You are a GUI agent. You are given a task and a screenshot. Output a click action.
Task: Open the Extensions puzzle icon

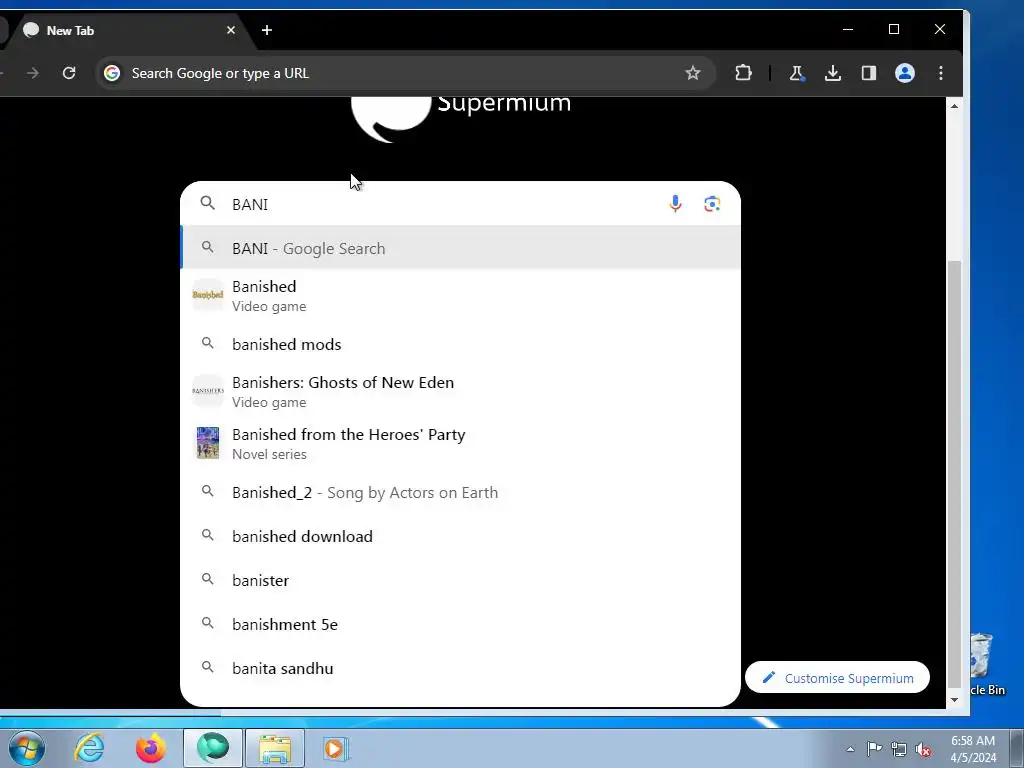click(x=743, y=73)
